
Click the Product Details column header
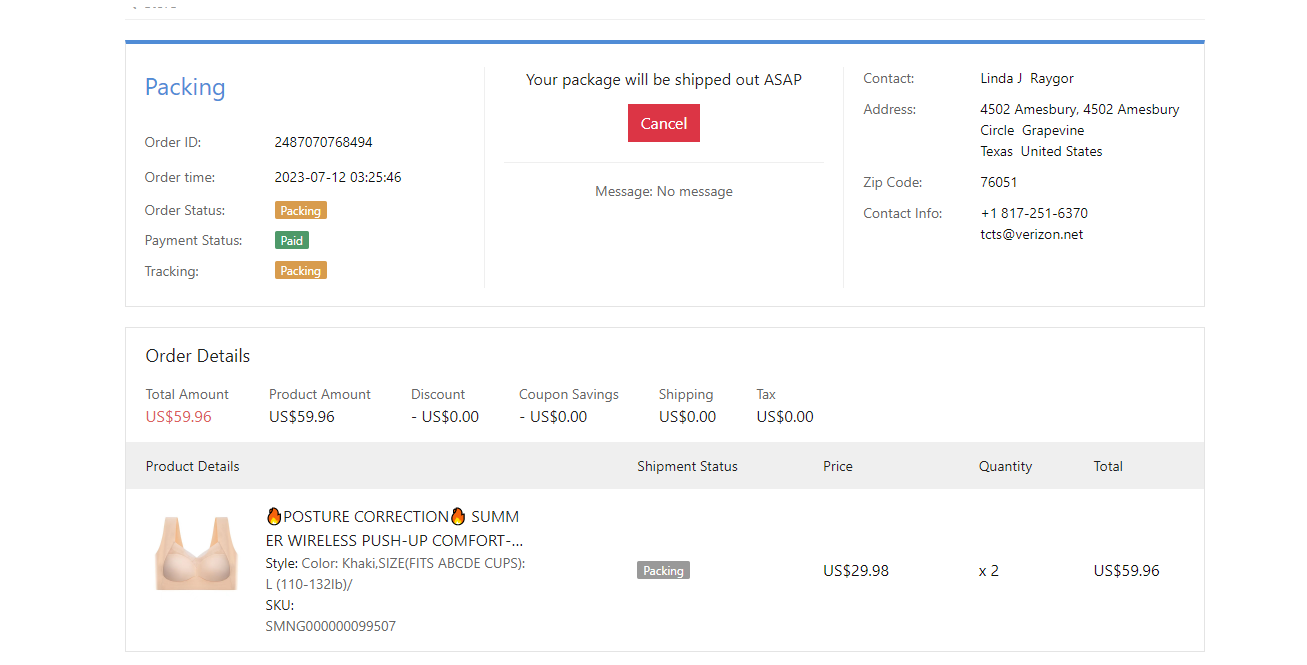click(x=192, y=466)
